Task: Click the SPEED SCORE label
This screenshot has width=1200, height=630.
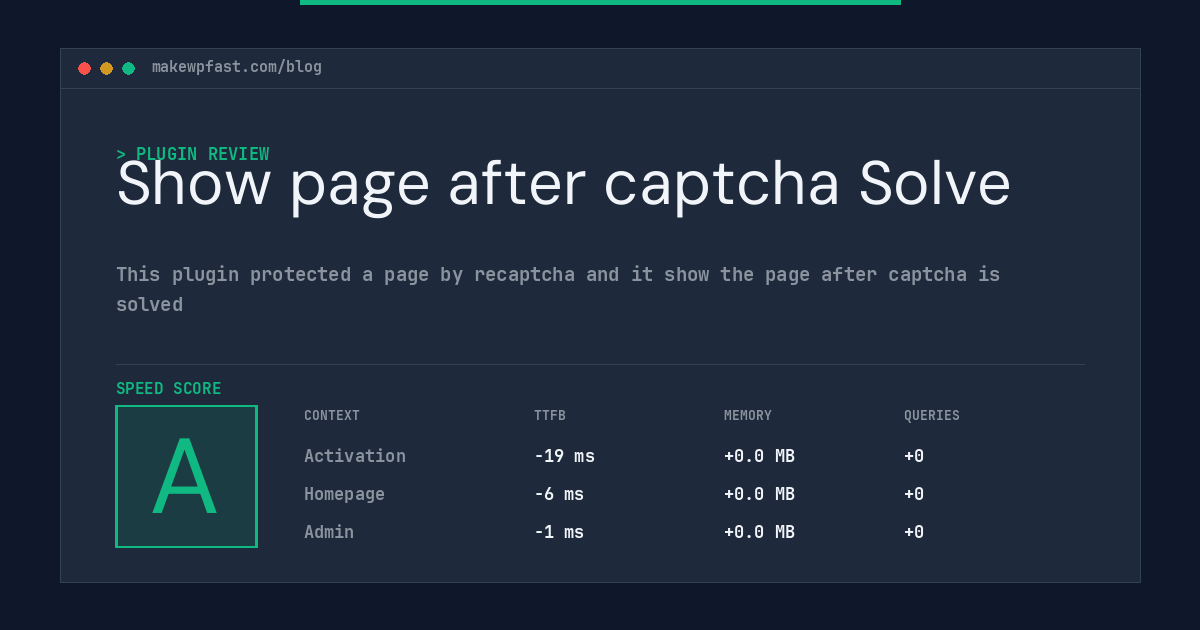Action: point(169,389)
